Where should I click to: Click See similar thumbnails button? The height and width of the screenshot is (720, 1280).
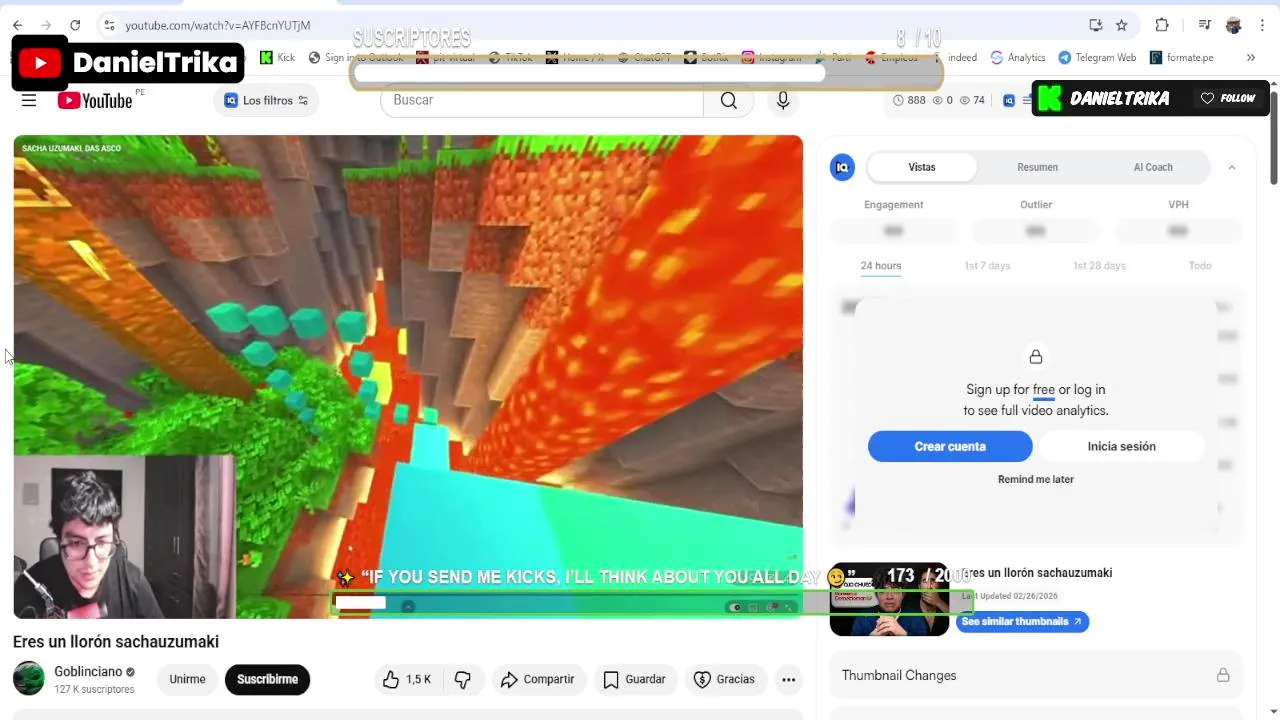point(1022,621)
